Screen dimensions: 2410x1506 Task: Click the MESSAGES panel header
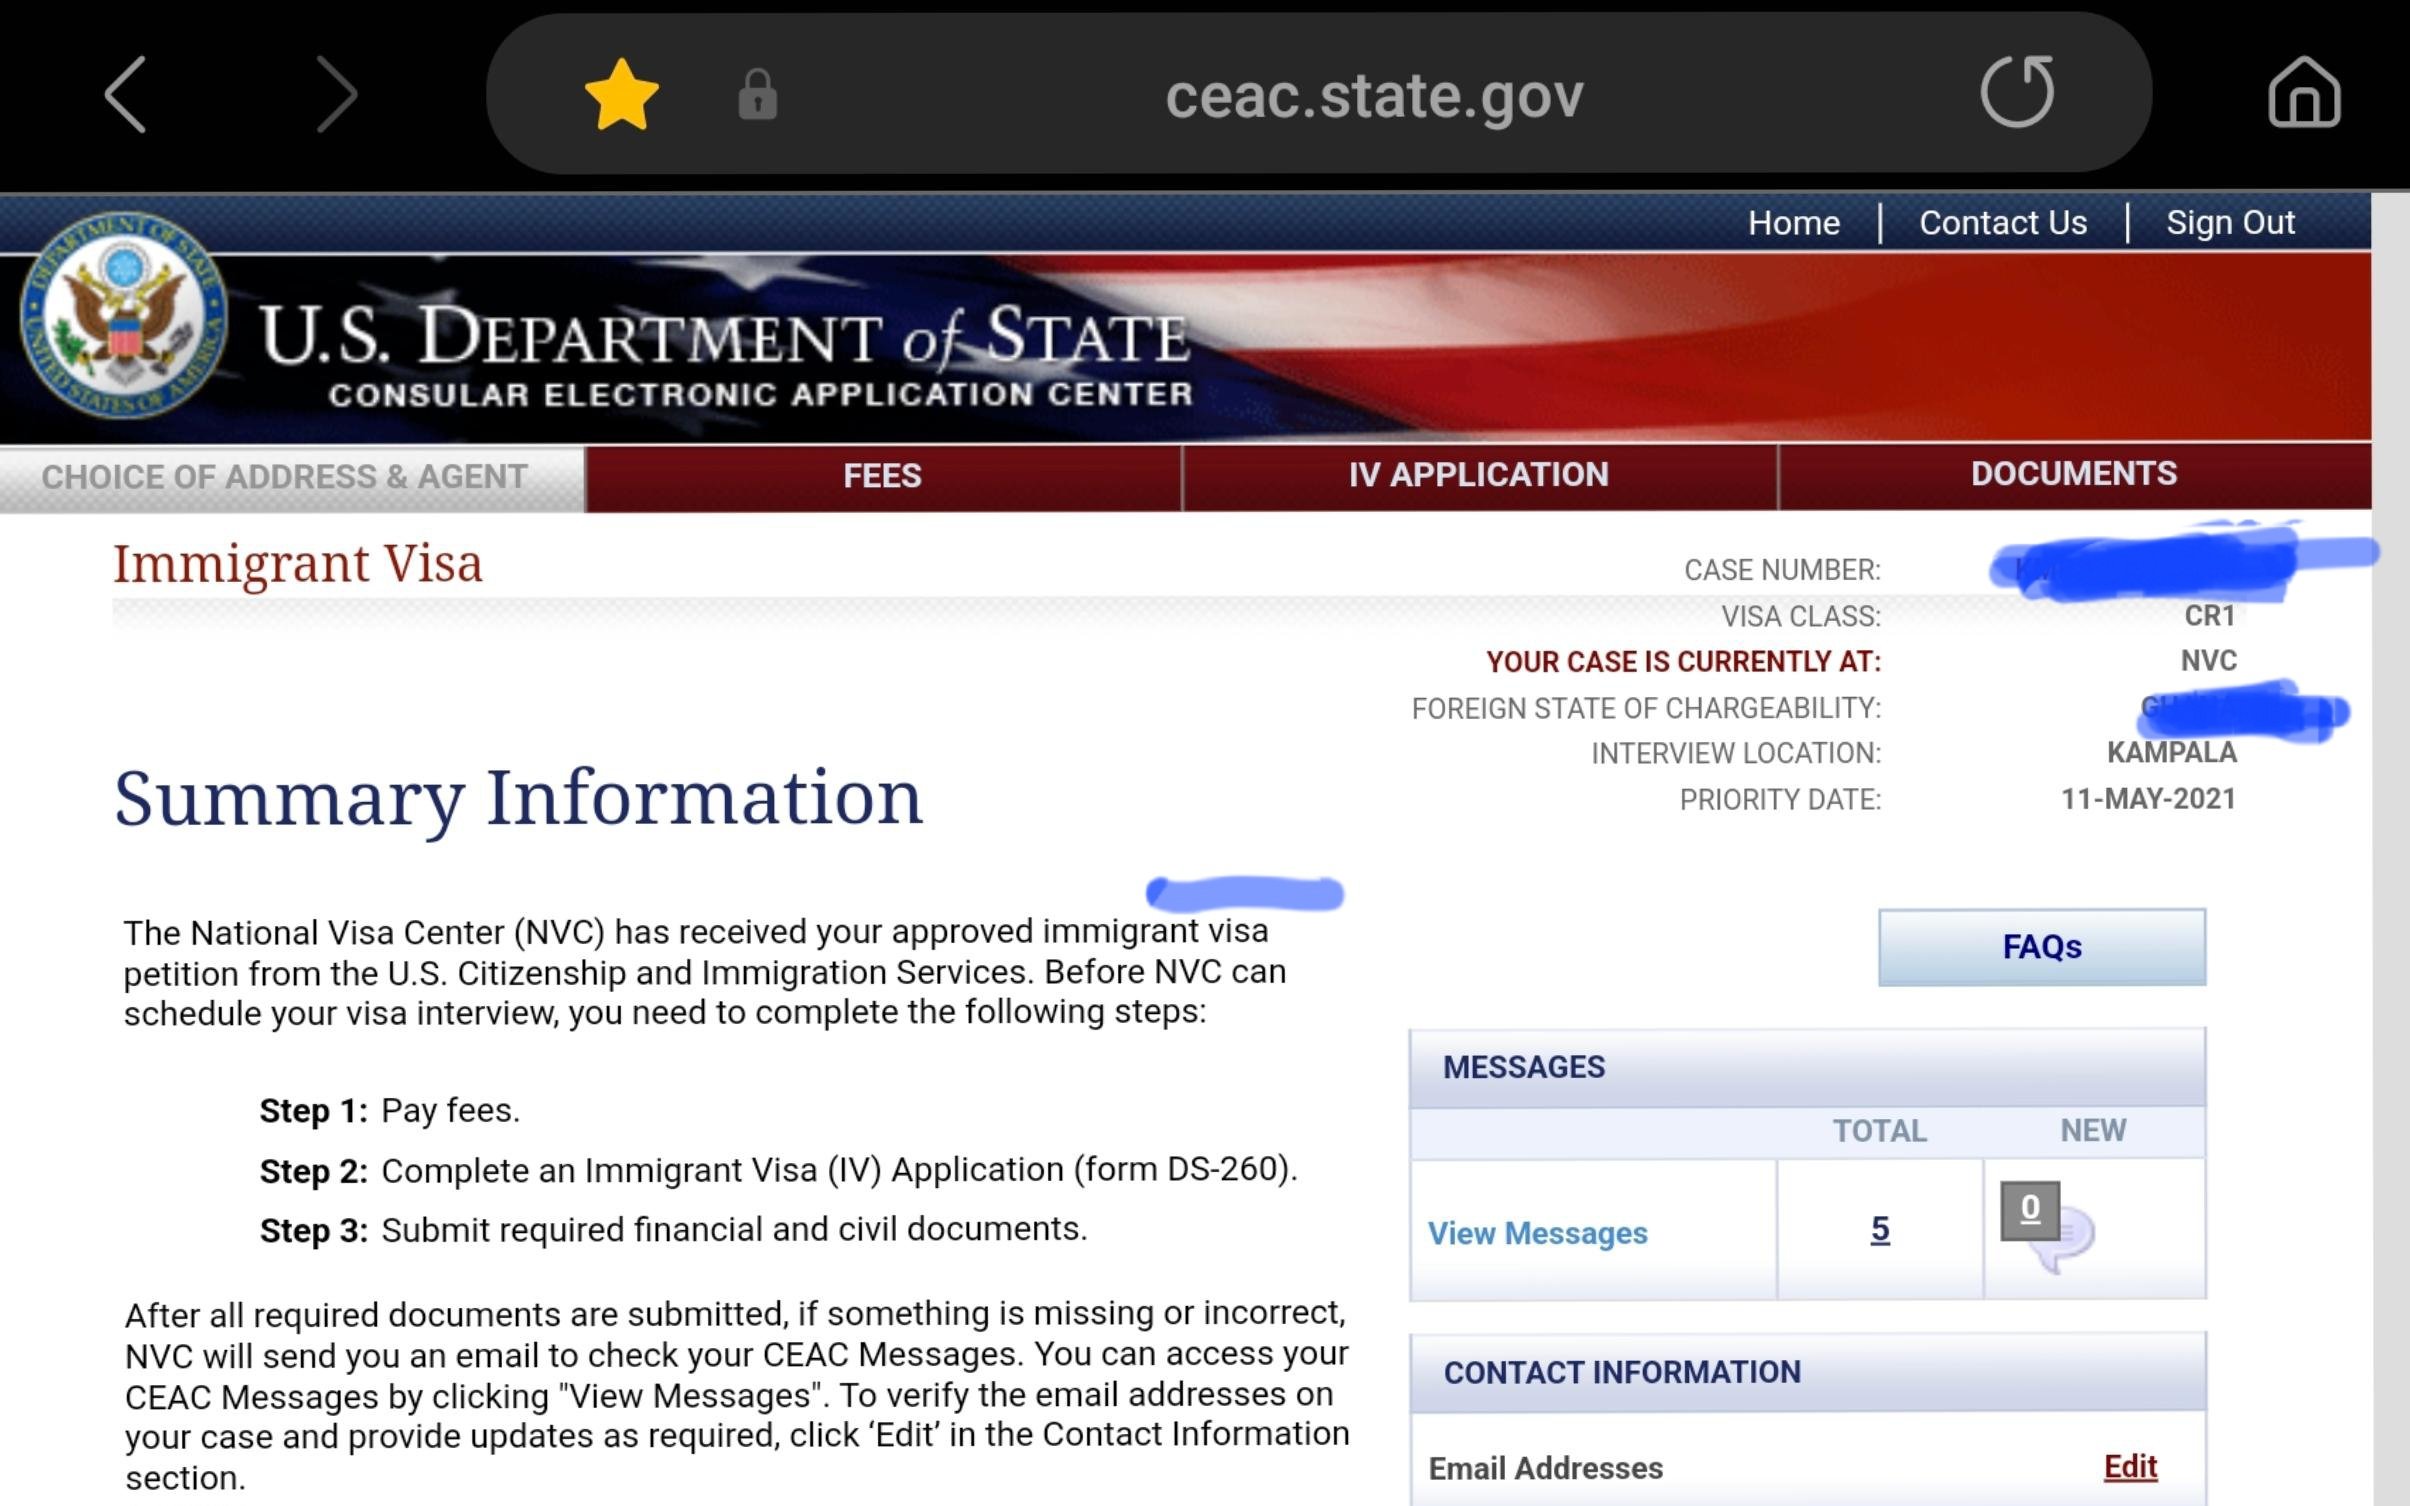(x=1807, y=1067)
